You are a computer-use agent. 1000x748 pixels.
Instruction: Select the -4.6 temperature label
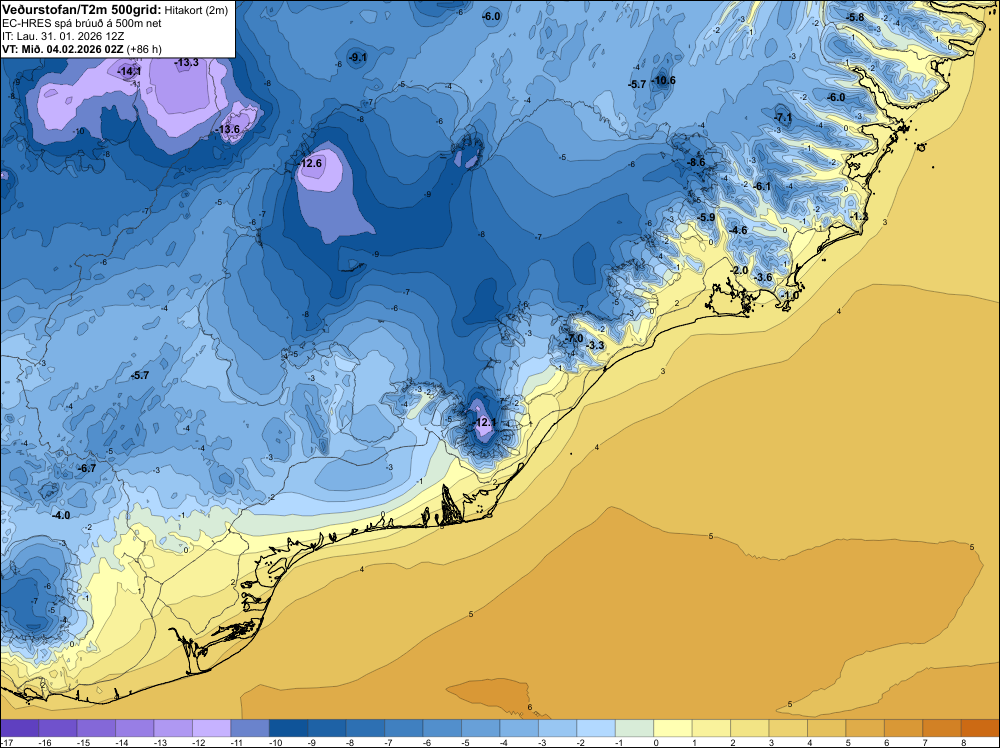(x=738, y=230)
